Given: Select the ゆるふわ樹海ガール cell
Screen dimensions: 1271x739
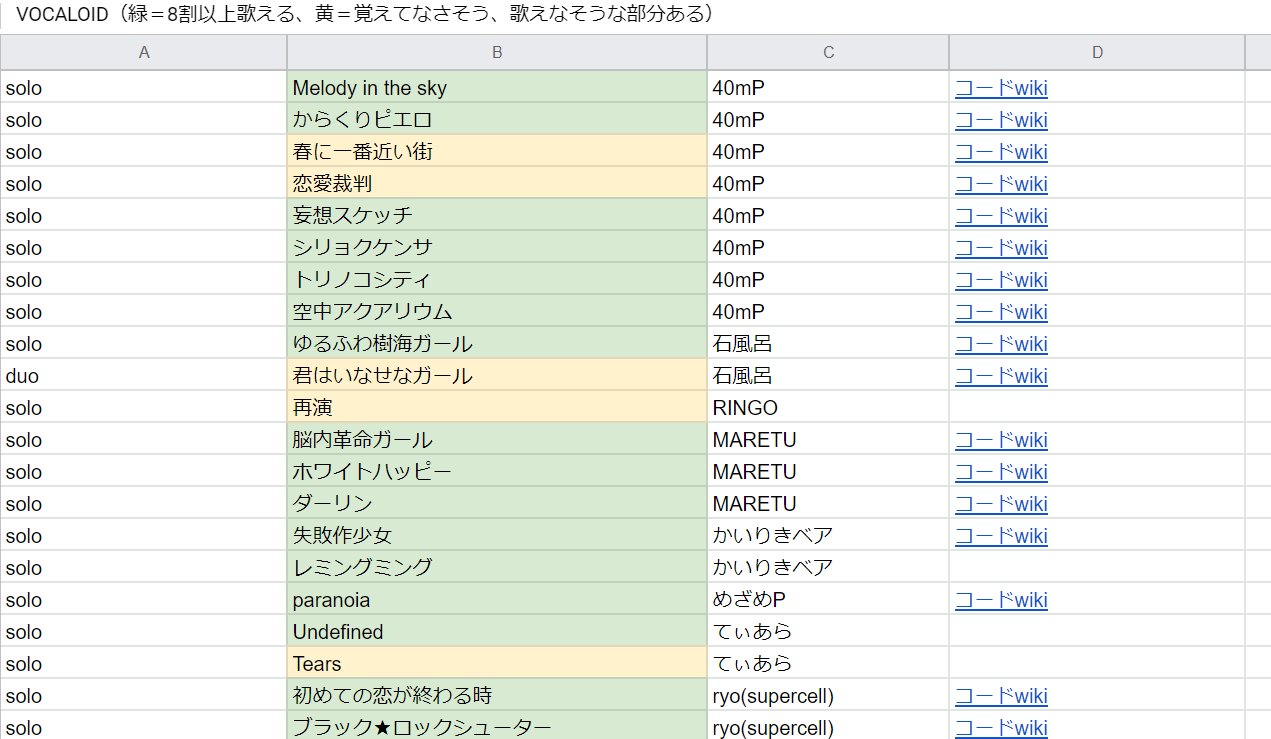Looking at the screenshot, I should tap(497, 343).
